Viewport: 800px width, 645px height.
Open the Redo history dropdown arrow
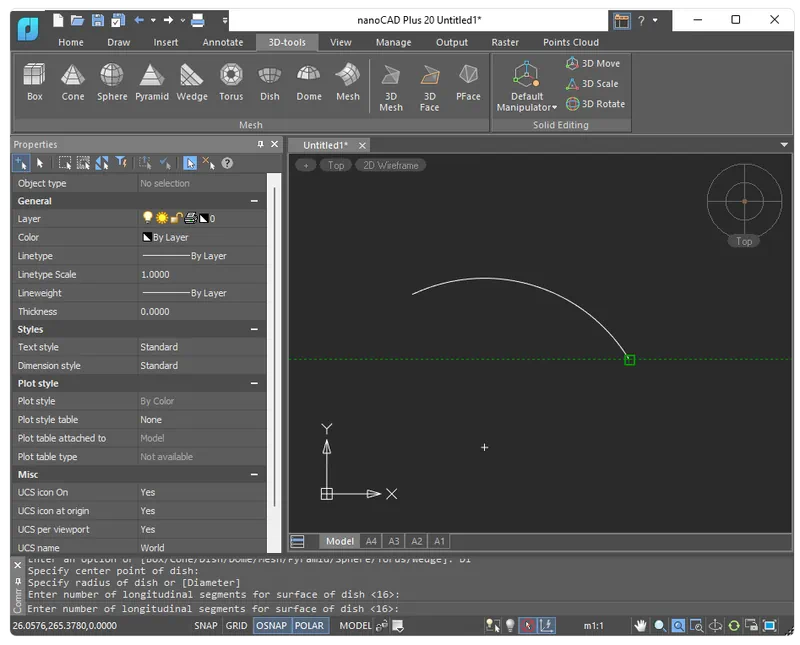tap(183, 20)
